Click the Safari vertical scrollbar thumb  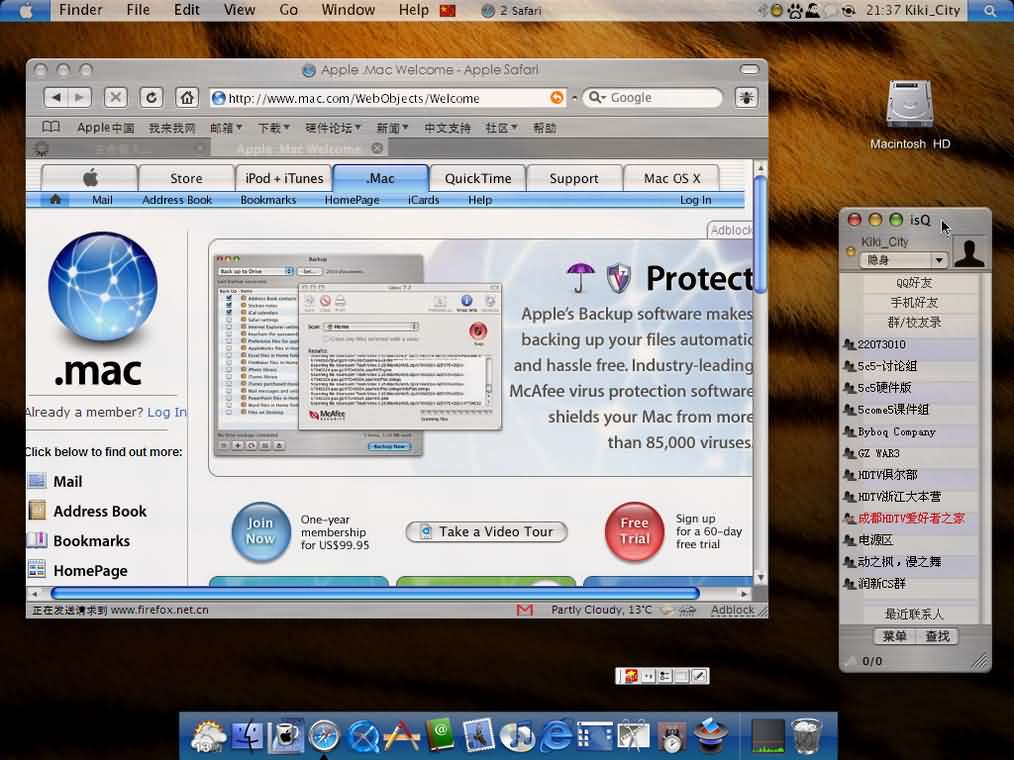point(760,233)
